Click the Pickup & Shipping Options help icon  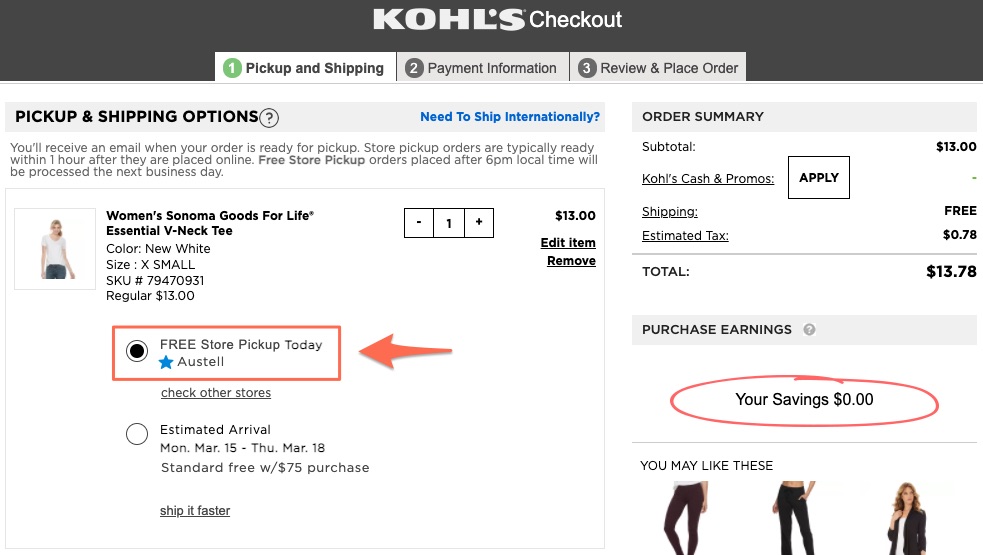tap(269, 118)
